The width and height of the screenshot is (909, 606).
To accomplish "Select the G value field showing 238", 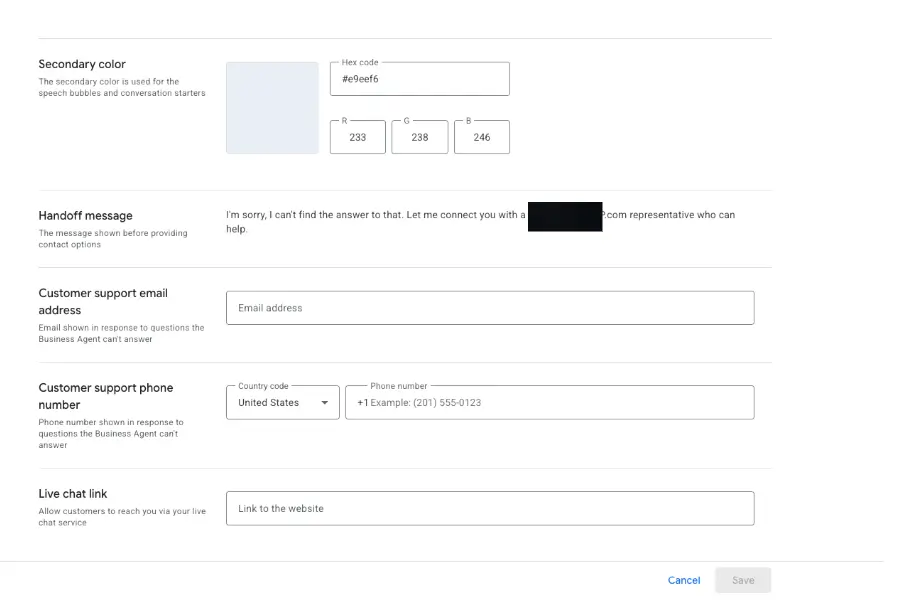I will point(419,137).
